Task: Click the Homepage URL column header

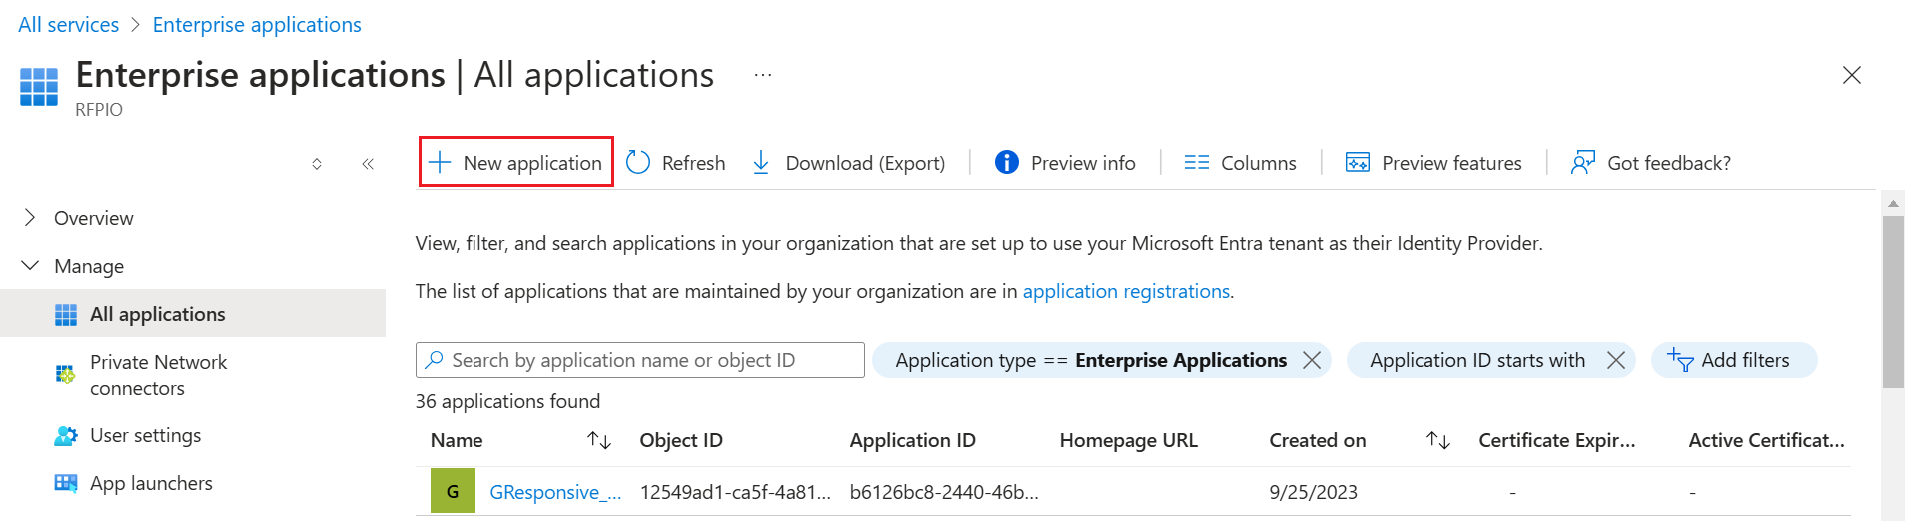Action: 1128,440
